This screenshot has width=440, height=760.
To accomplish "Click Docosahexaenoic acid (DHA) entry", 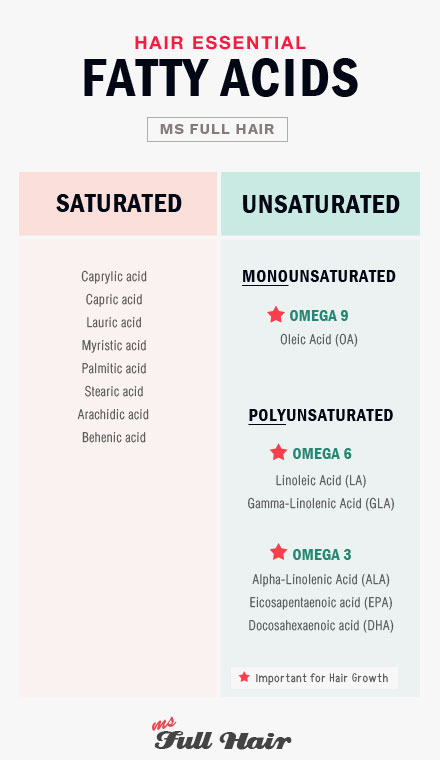I will pyautogui.click(x=321, y=626).
